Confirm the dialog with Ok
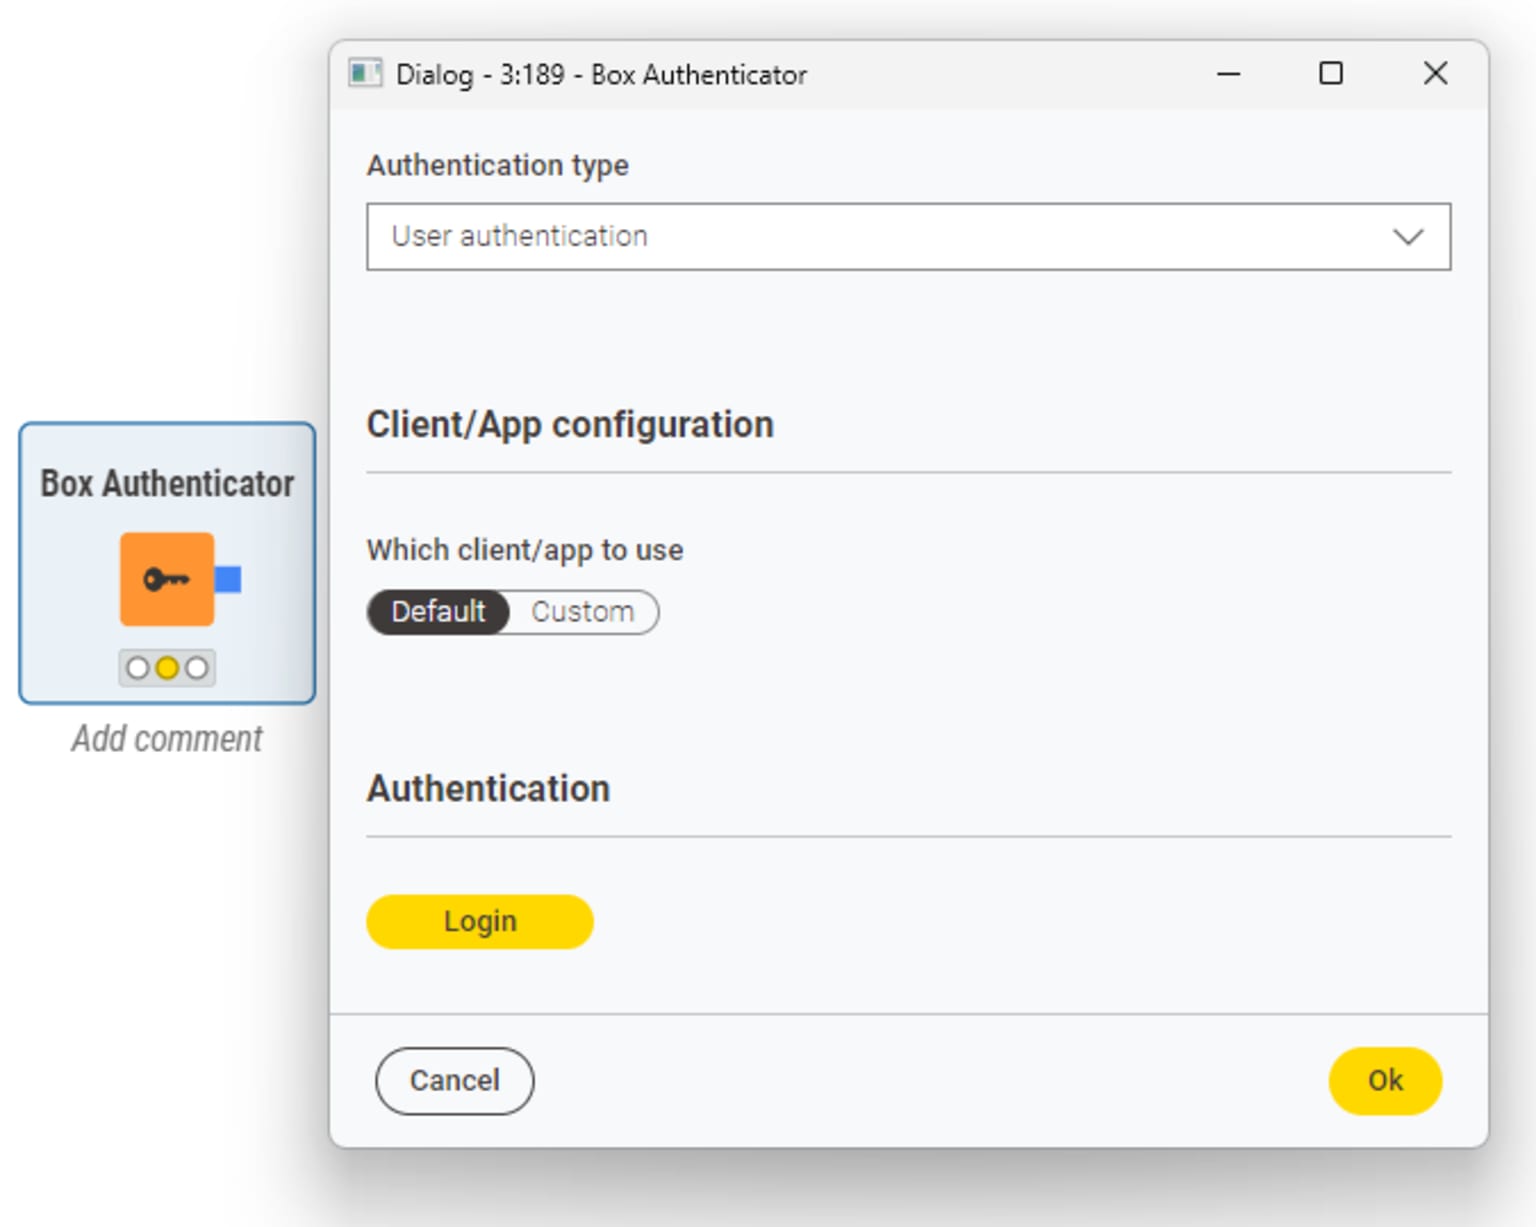Screen dimensions: 1536x1227 [x=1385, y=1081]
